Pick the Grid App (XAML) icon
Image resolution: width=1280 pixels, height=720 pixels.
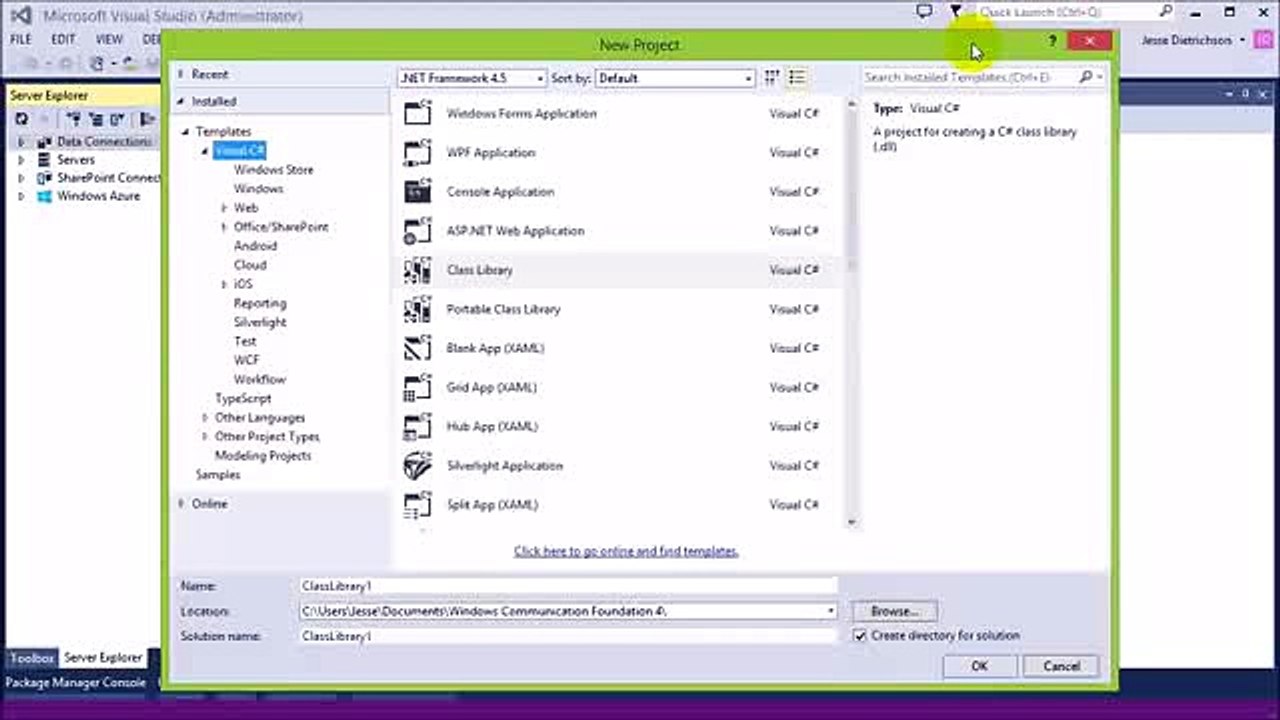417,387
